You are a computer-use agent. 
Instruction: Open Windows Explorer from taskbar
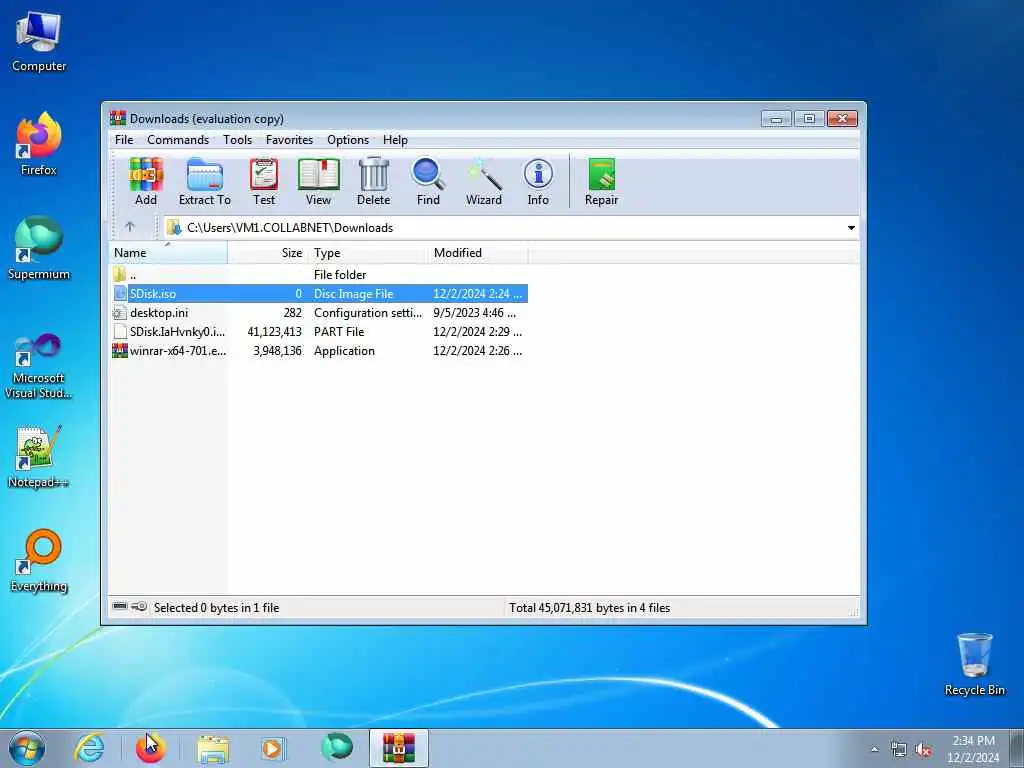pyautogui.click(x=213, y=748)
